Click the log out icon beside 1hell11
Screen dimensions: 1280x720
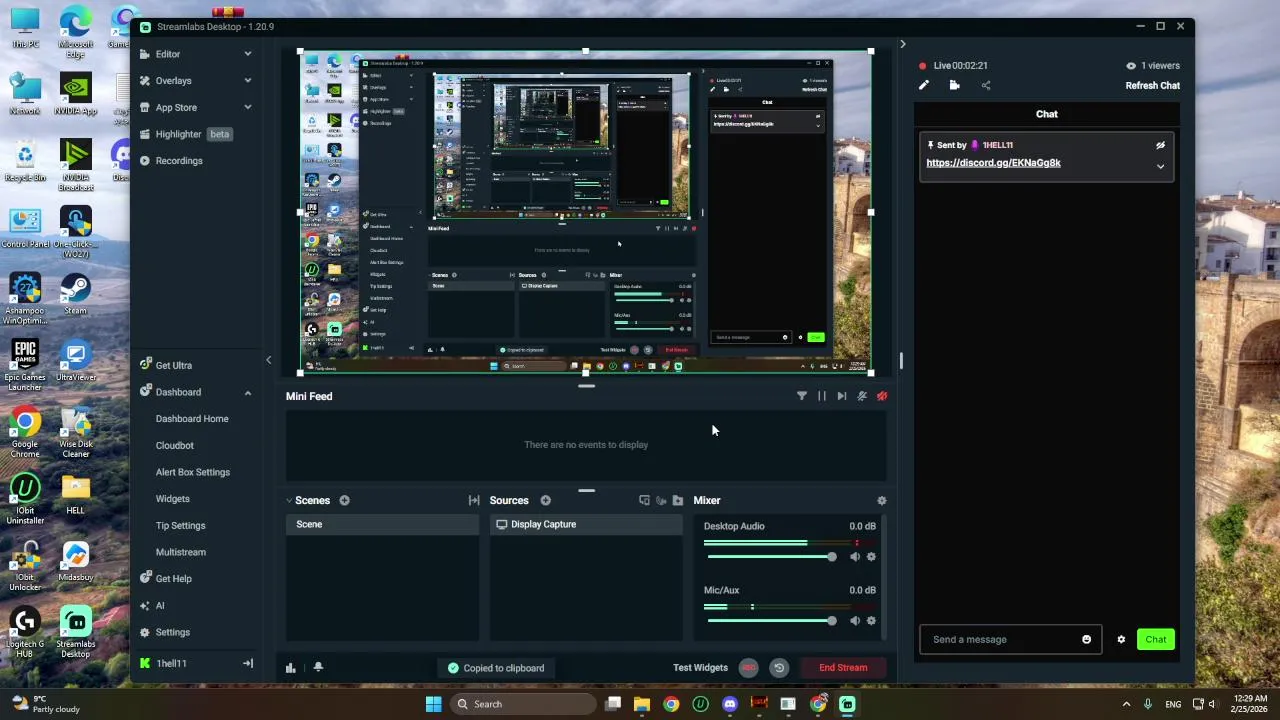pyautogui.click(x=248, y=663)
